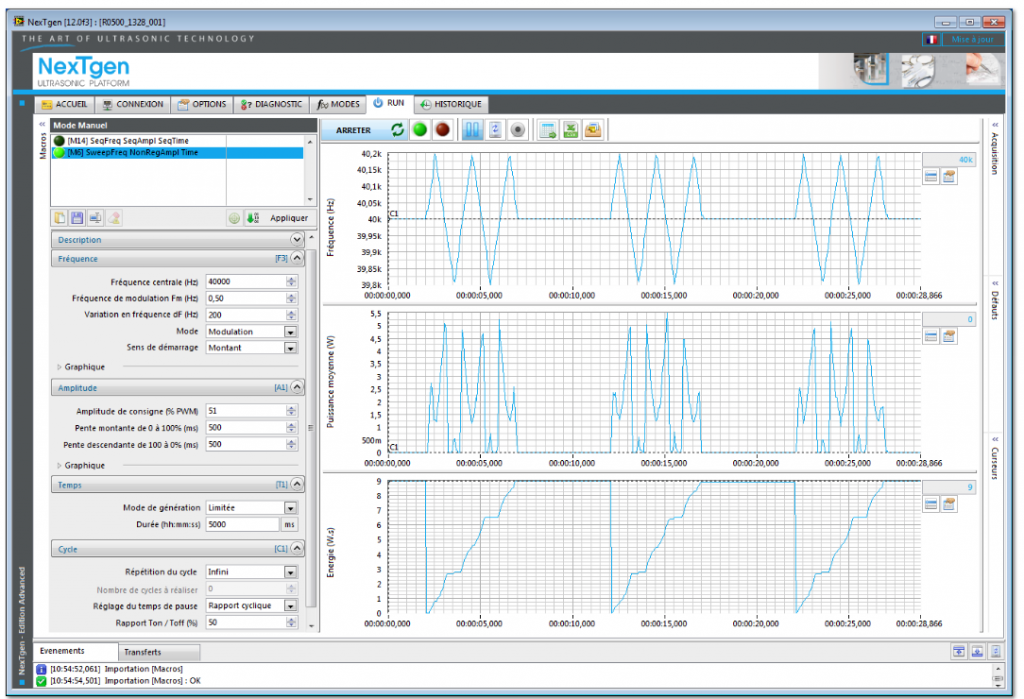
Task: Click the first icon in the events bar
Action: click(959, 651)
